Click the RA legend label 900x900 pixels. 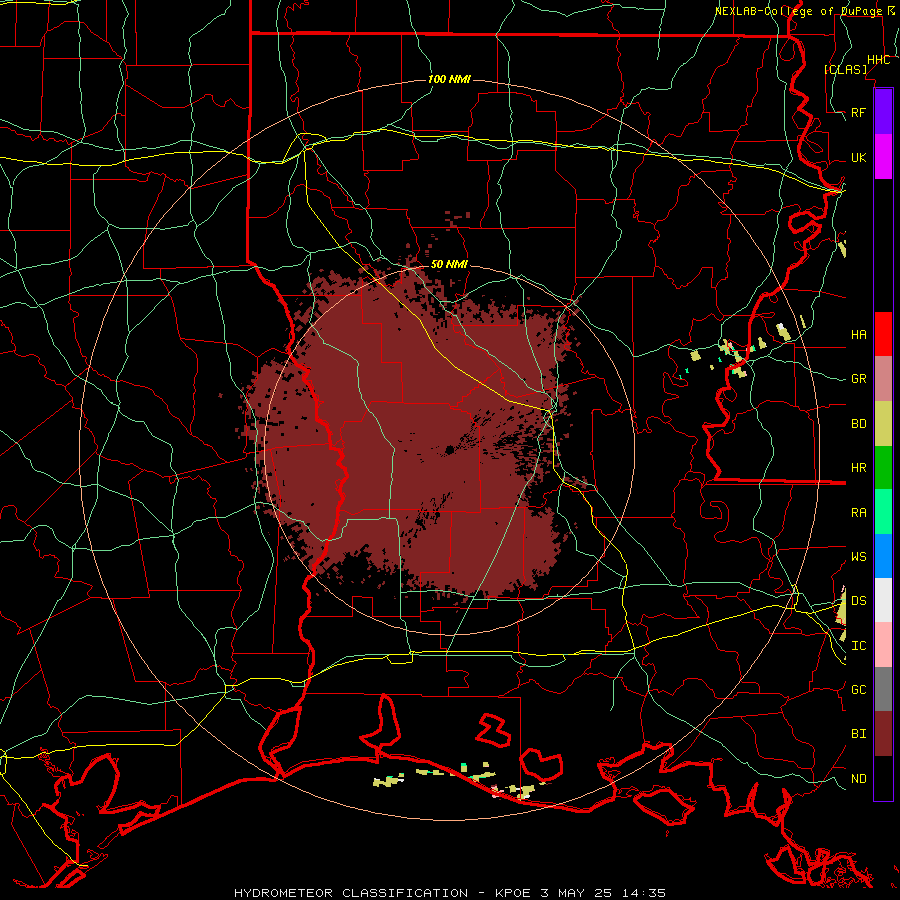(x=859, y=513)
